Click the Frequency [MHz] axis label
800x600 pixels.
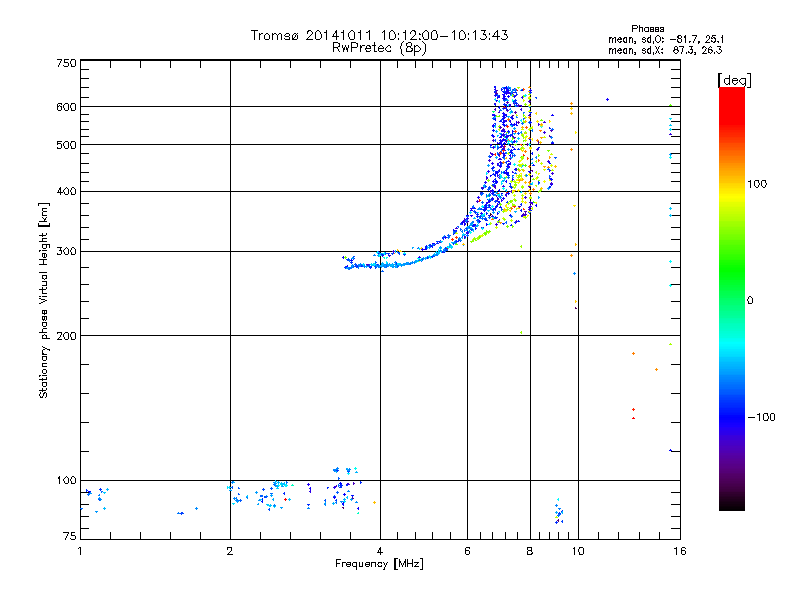(x=378, y=564)
